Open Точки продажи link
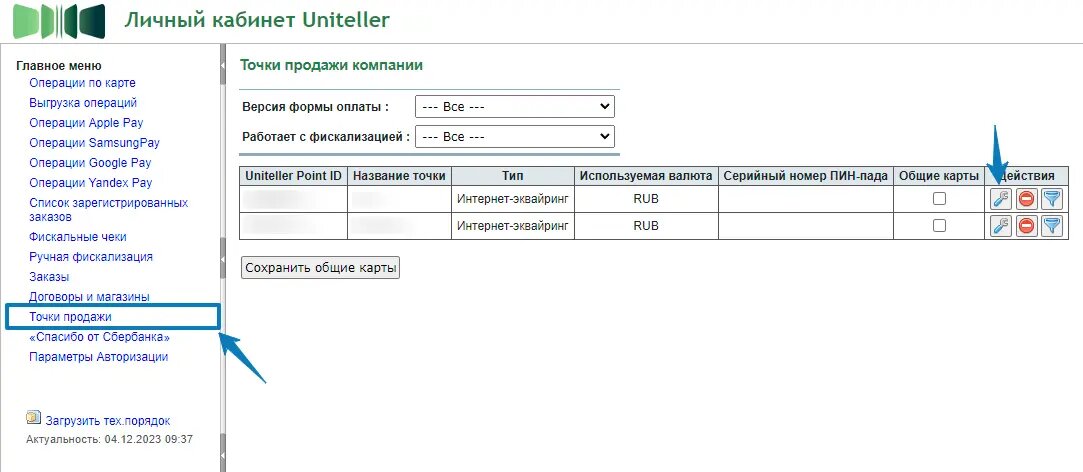The width and height of the screenshot is (1083, 472). [70, 317]
